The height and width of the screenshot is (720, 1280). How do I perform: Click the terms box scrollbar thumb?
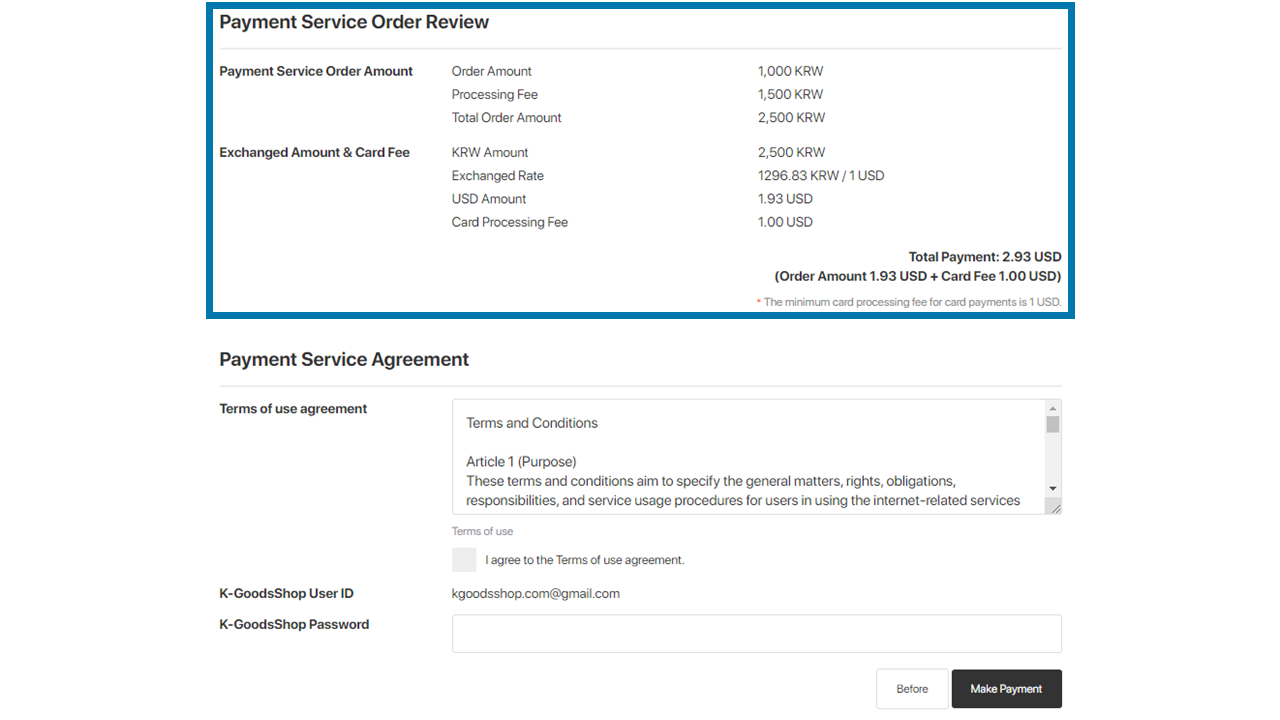coord(1053,425)
